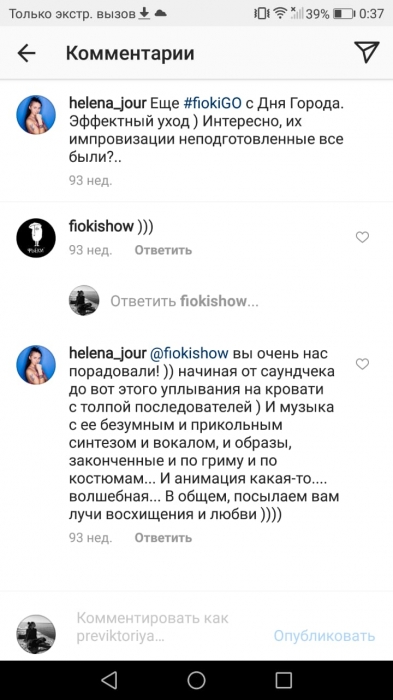Tap Android back navigation triangle
The width and height of the screenshot is (393, 700).
109,680
